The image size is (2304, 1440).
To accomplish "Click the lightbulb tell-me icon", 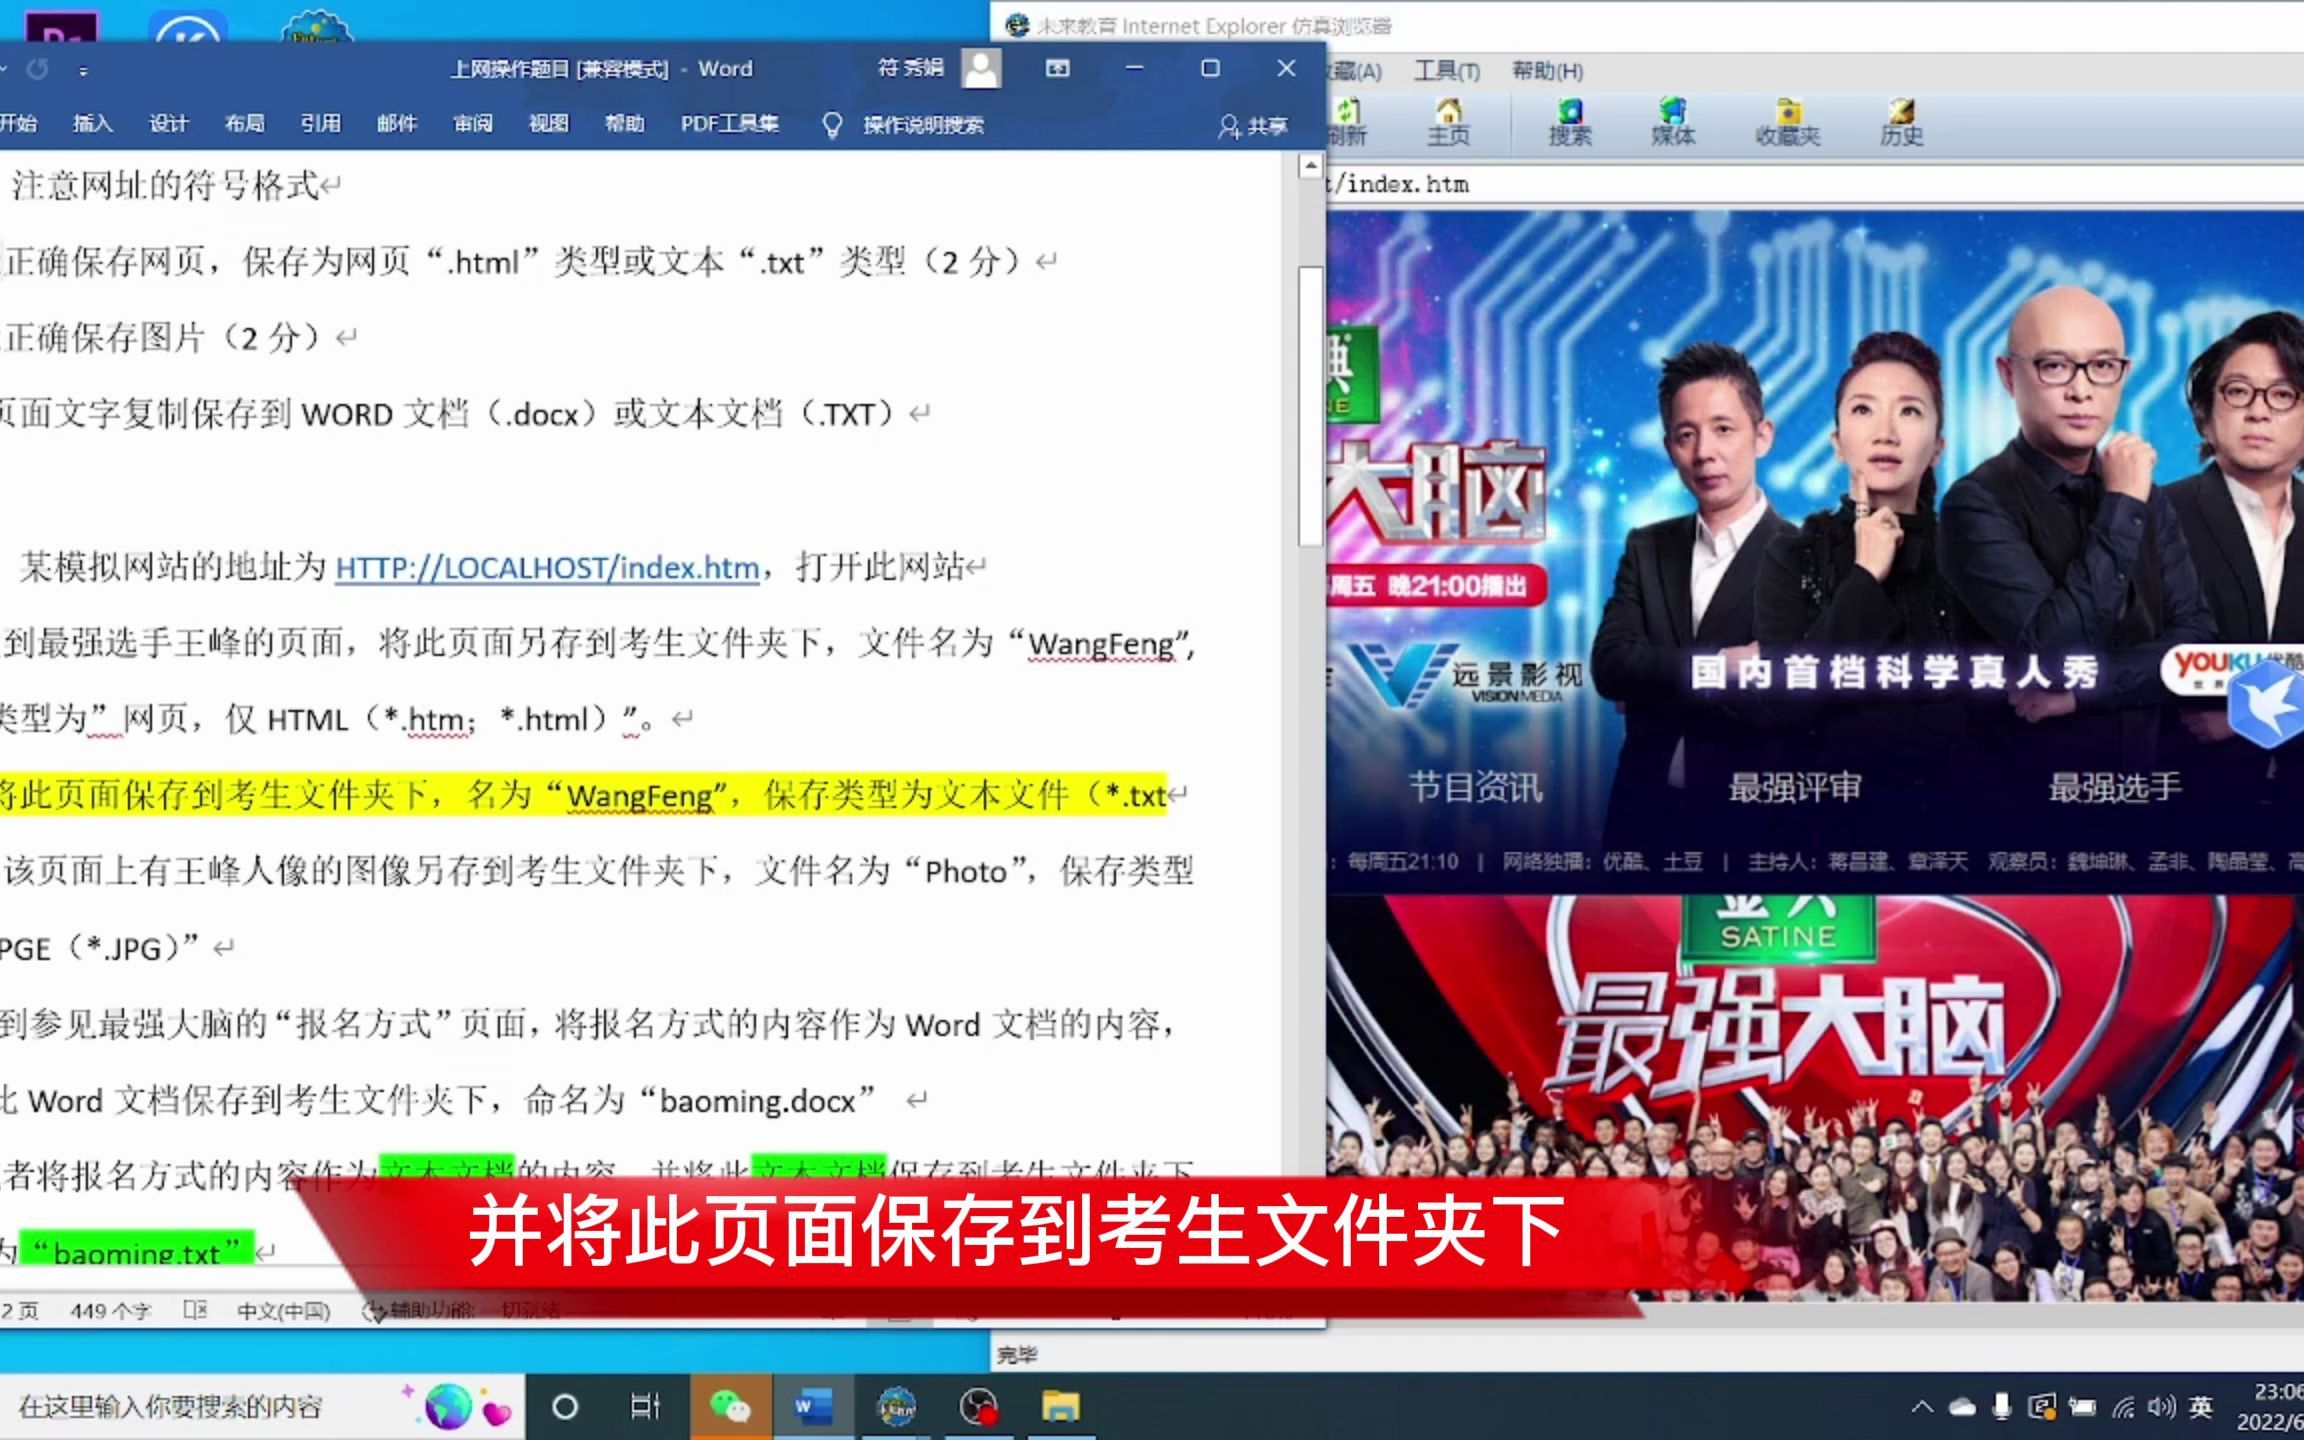I will point(831,125).
